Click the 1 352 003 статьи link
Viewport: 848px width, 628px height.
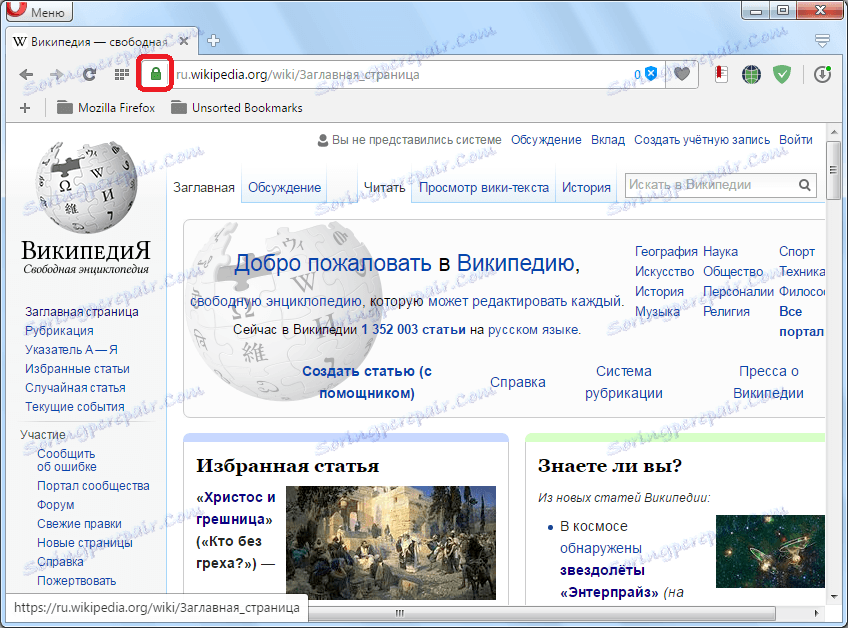click(x=413, y=329)
